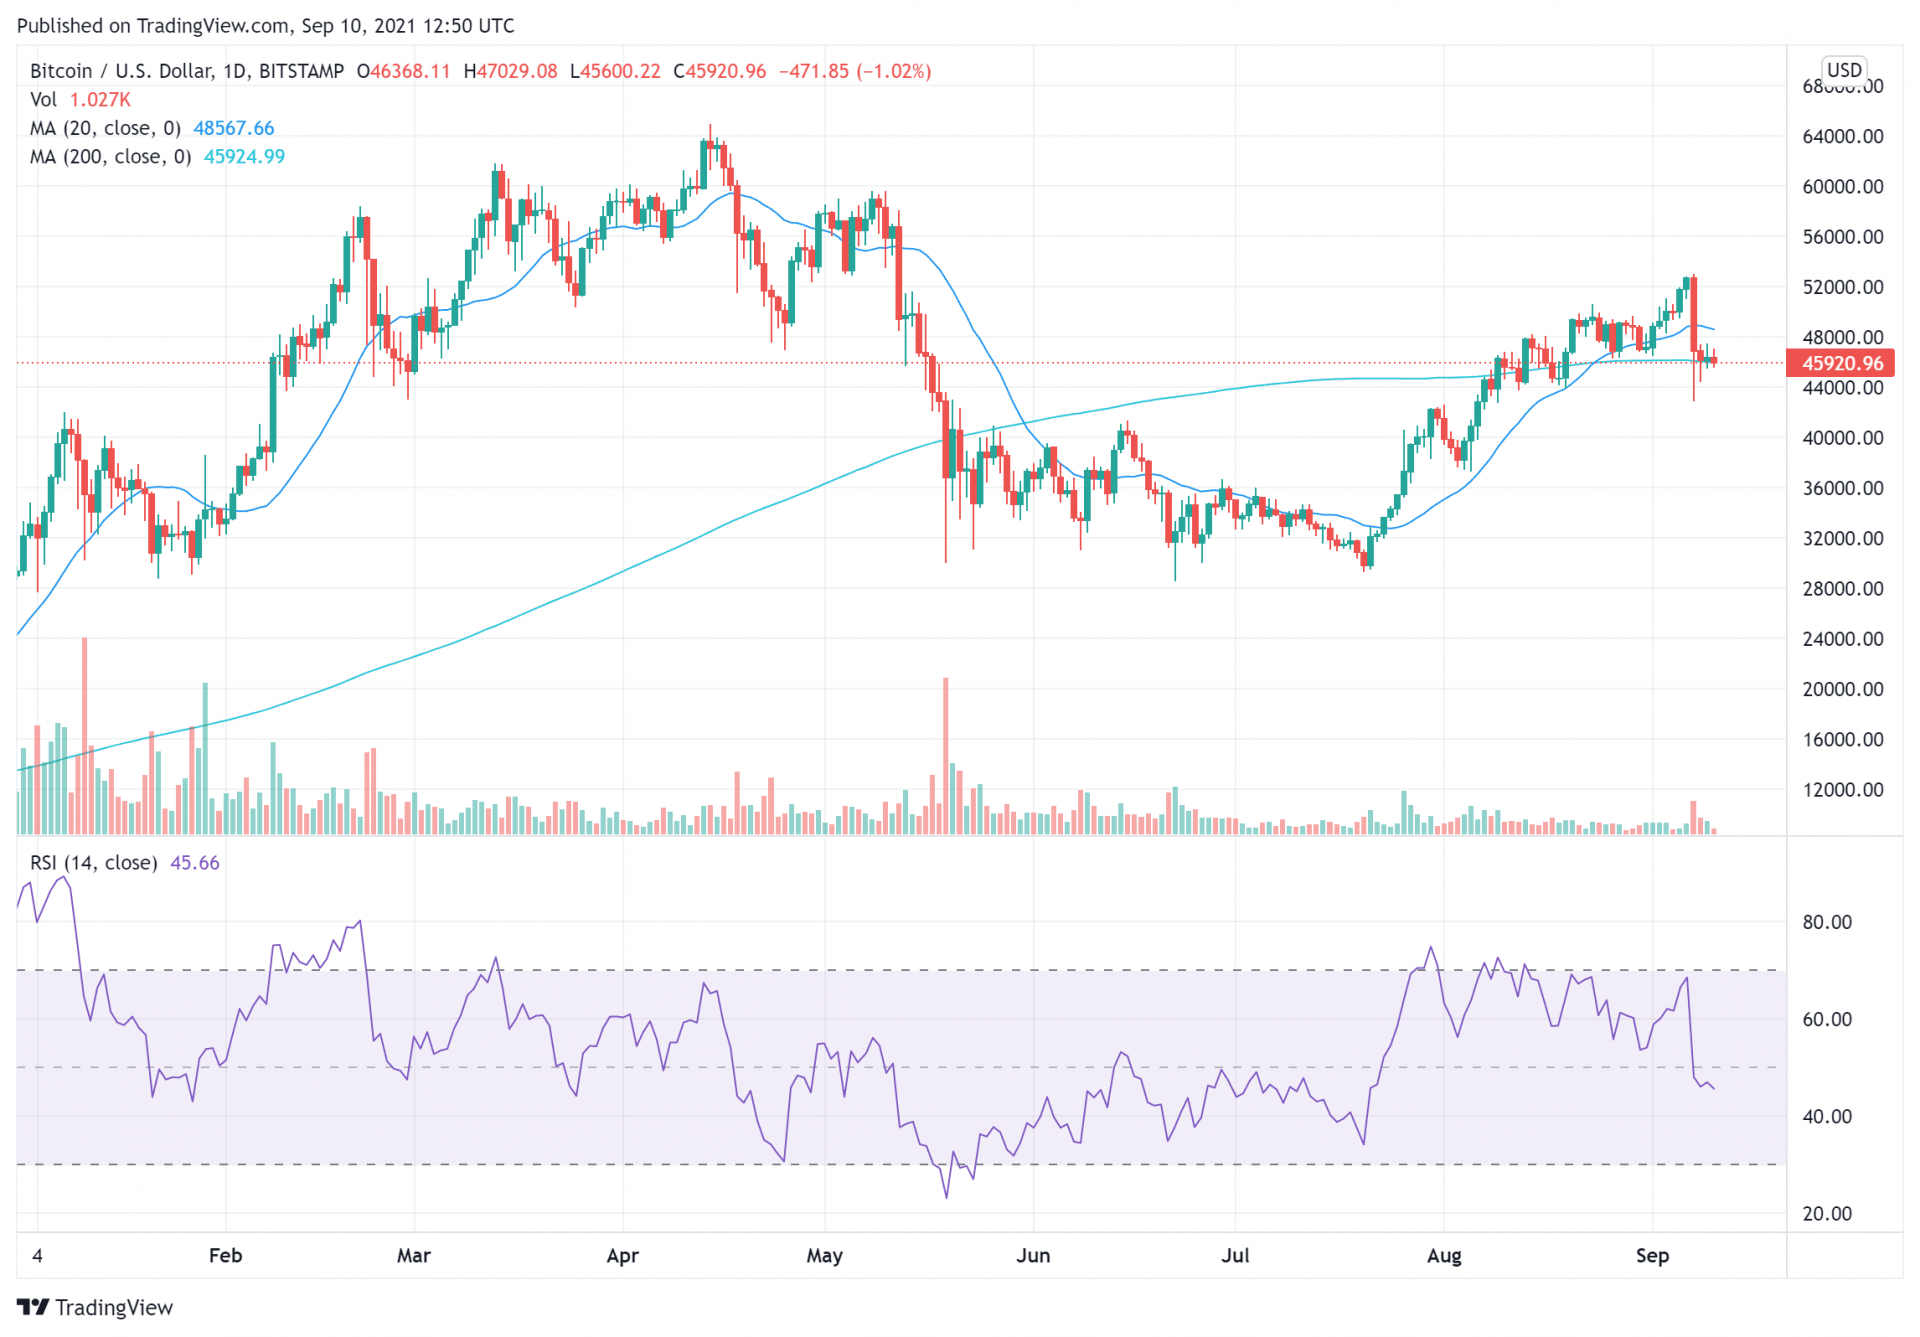
Task: Click the RSI 40.00 axis label
Action: click(x=1827, y=1116)
